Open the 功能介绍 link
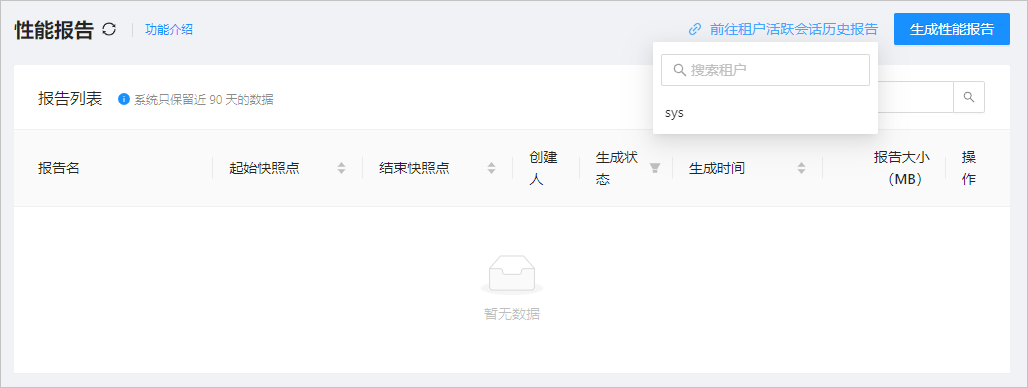 coord(168,29)
